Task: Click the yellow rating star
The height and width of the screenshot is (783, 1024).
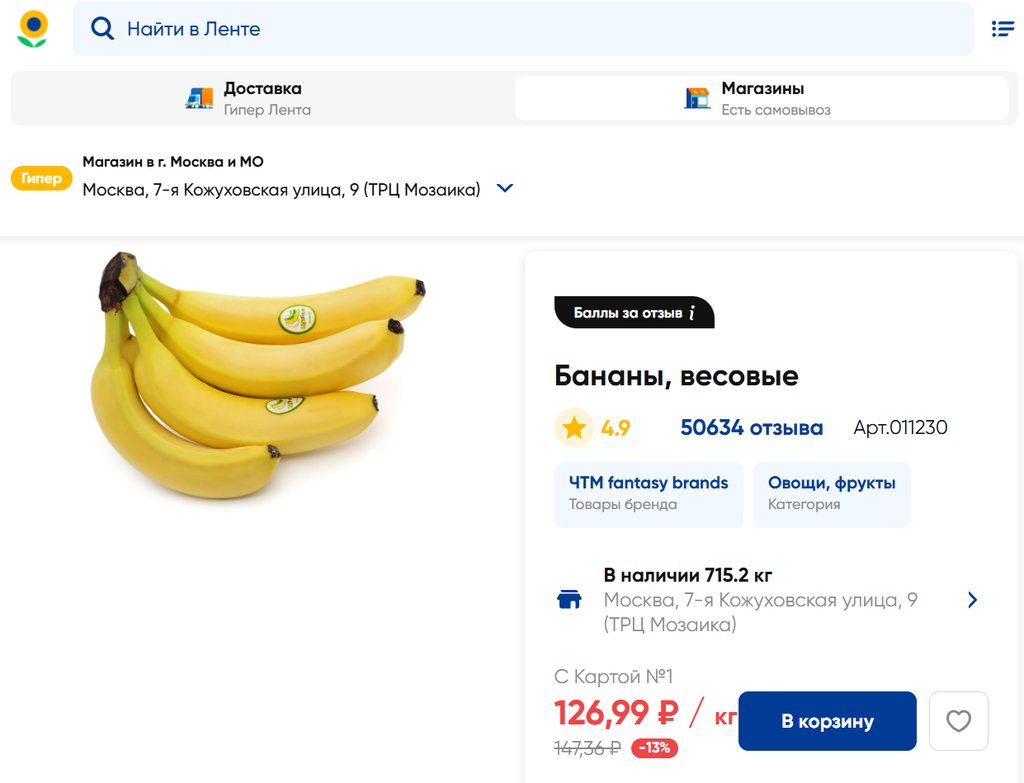Action: (x=574, y=428)
